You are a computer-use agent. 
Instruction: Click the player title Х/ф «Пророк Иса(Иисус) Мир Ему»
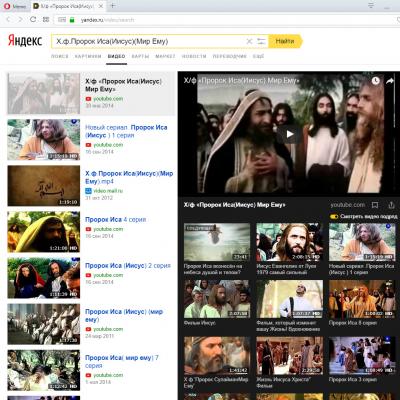(x=234, y=205)
